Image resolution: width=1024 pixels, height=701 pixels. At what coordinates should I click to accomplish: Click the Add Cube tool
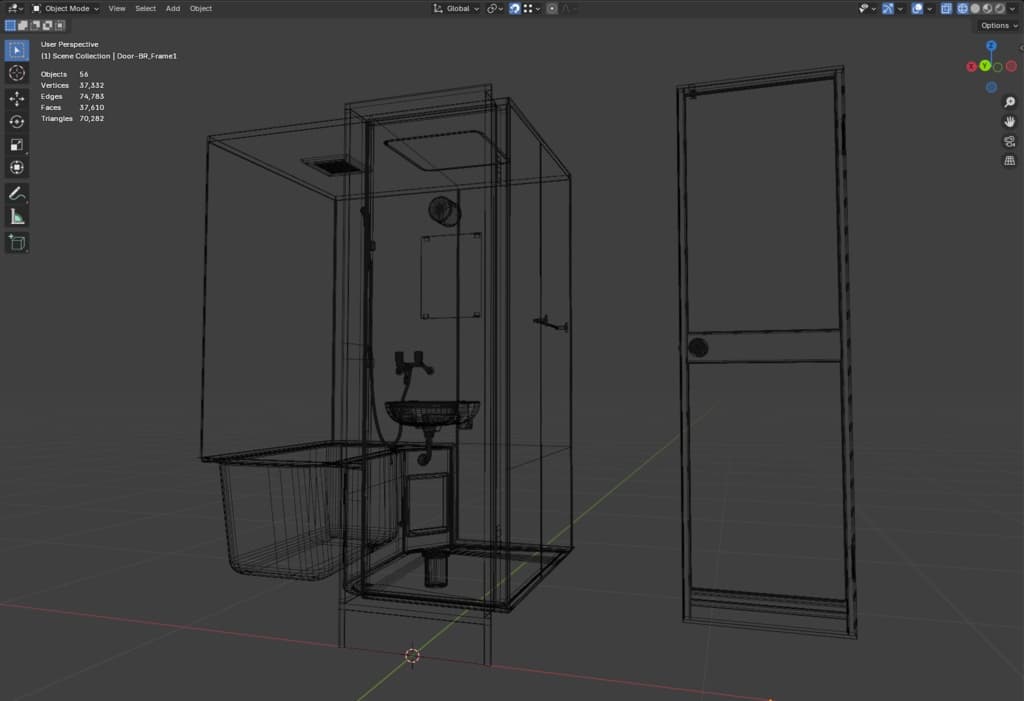click(x=17, y=242)
